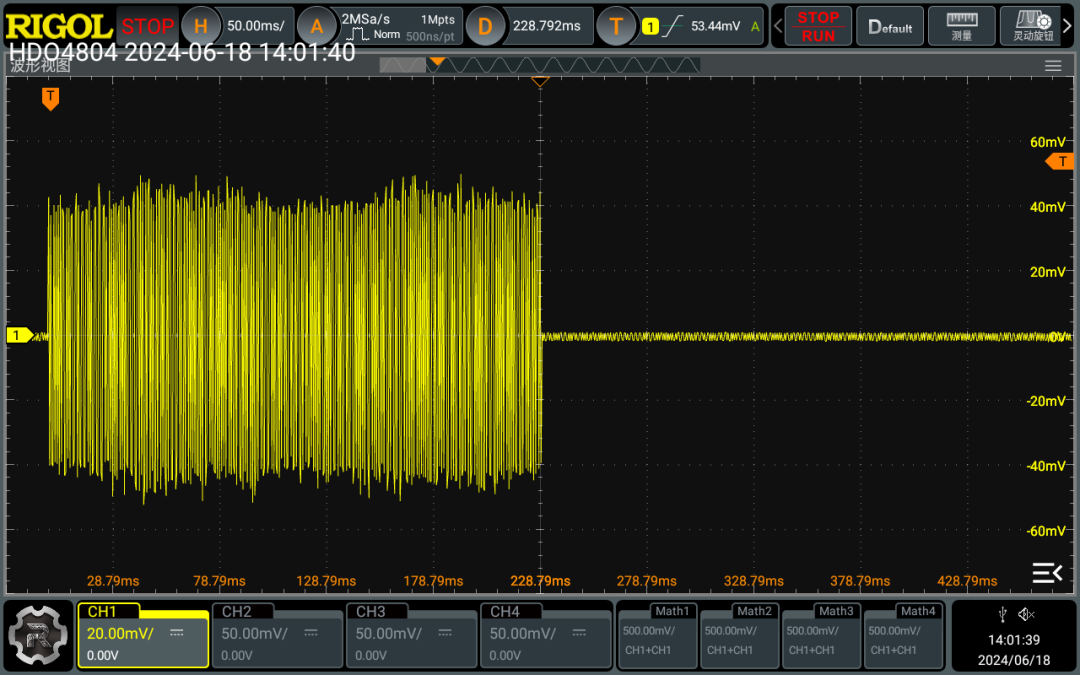Viewport: 1080px width, 675px height.
Task: Open the CH4 channel tab
Action: click(546, 636)
